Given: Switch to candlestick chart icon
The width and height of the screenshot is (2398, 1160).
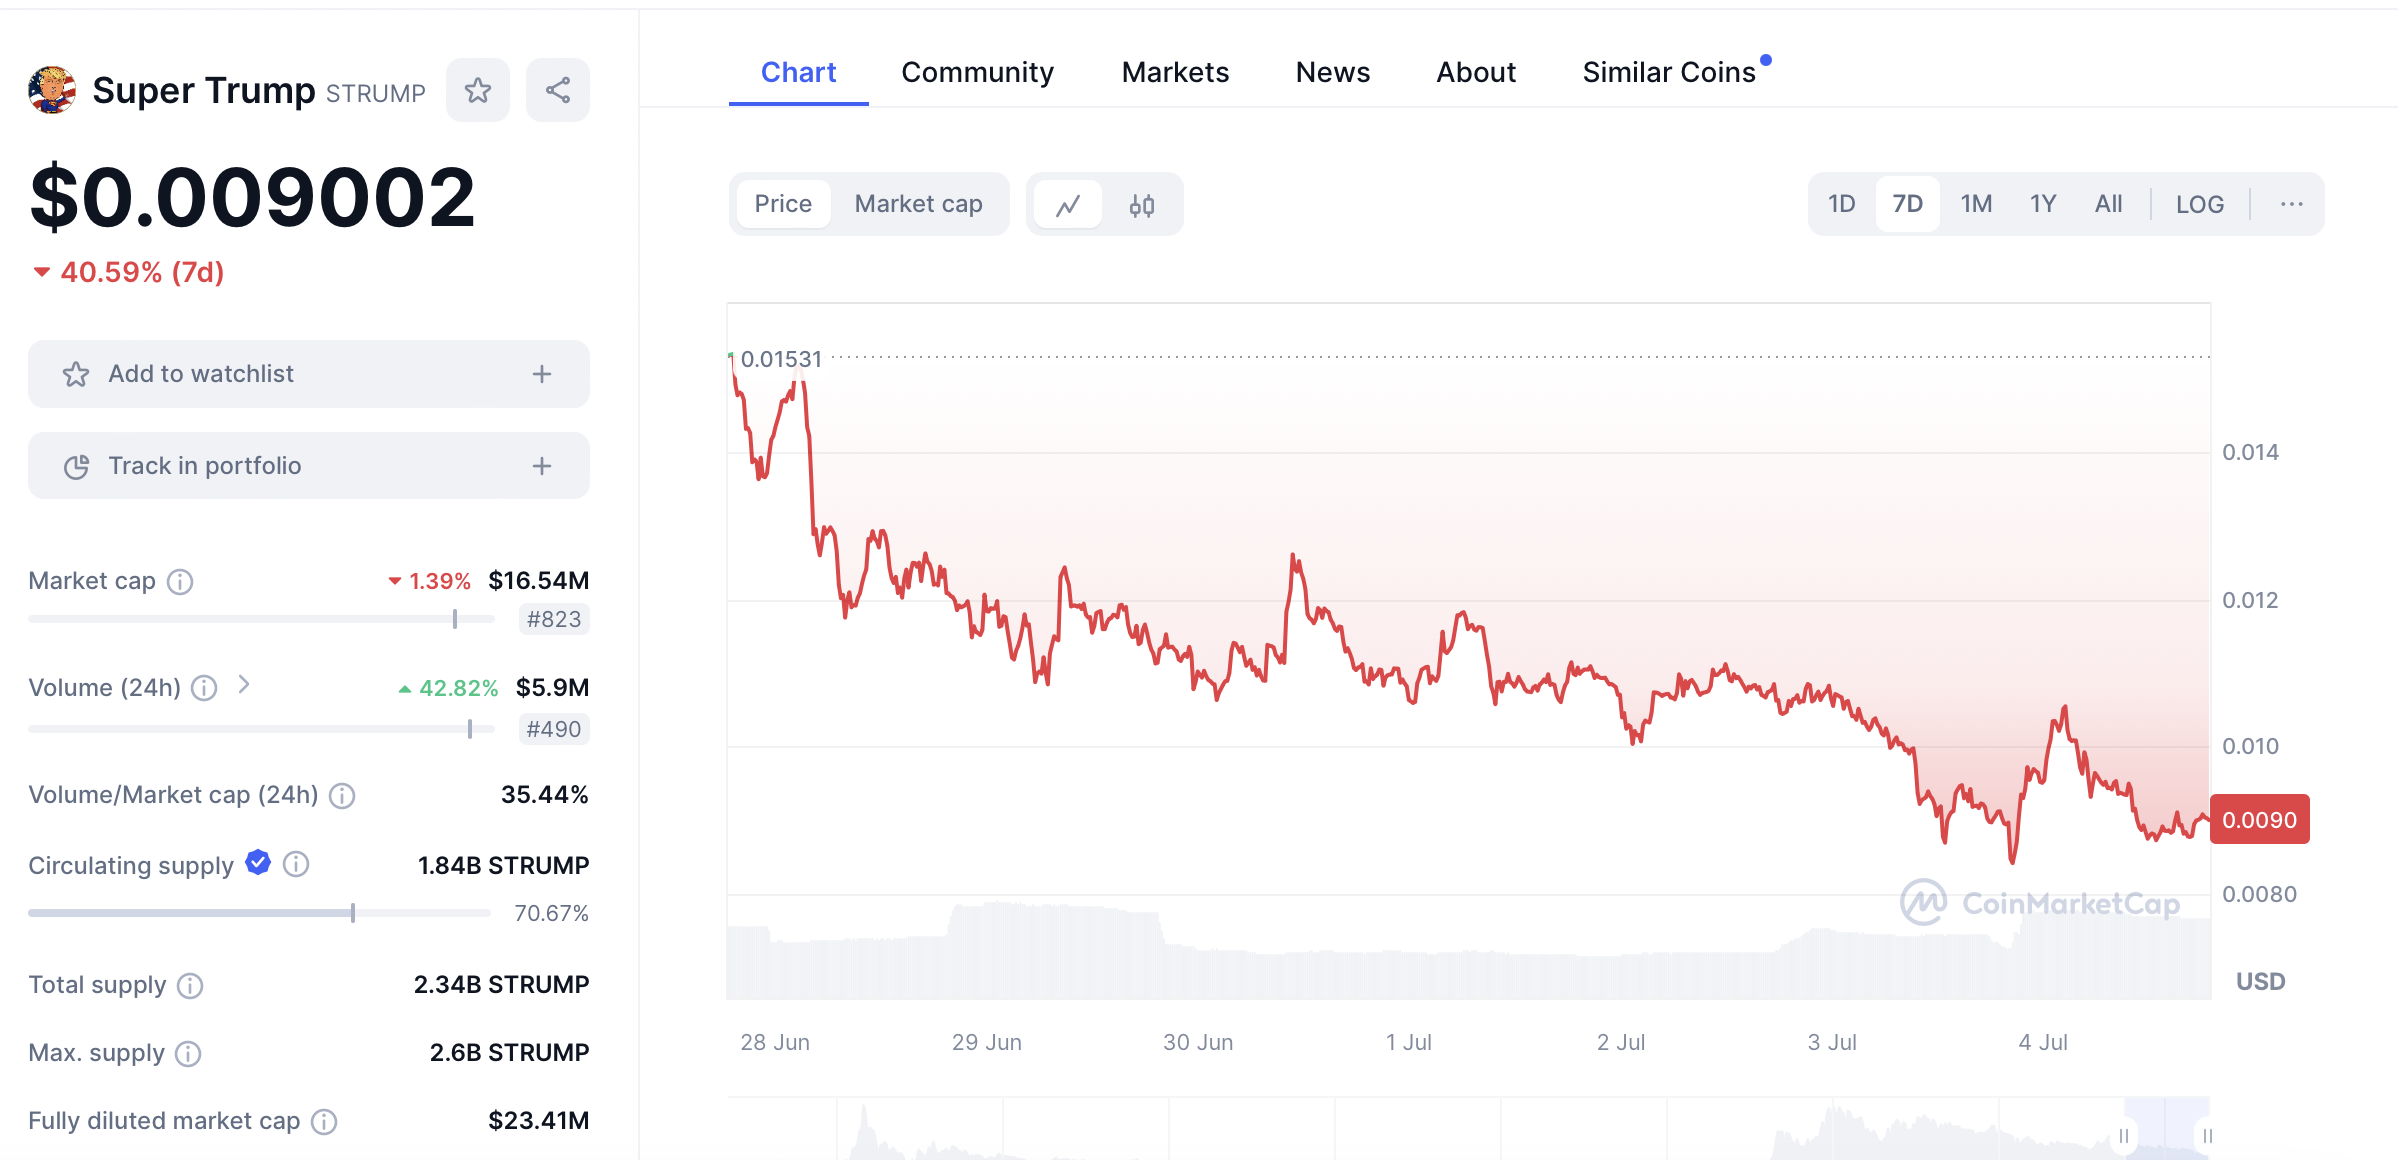Looking at the screenshot, I should point(1142,205).
